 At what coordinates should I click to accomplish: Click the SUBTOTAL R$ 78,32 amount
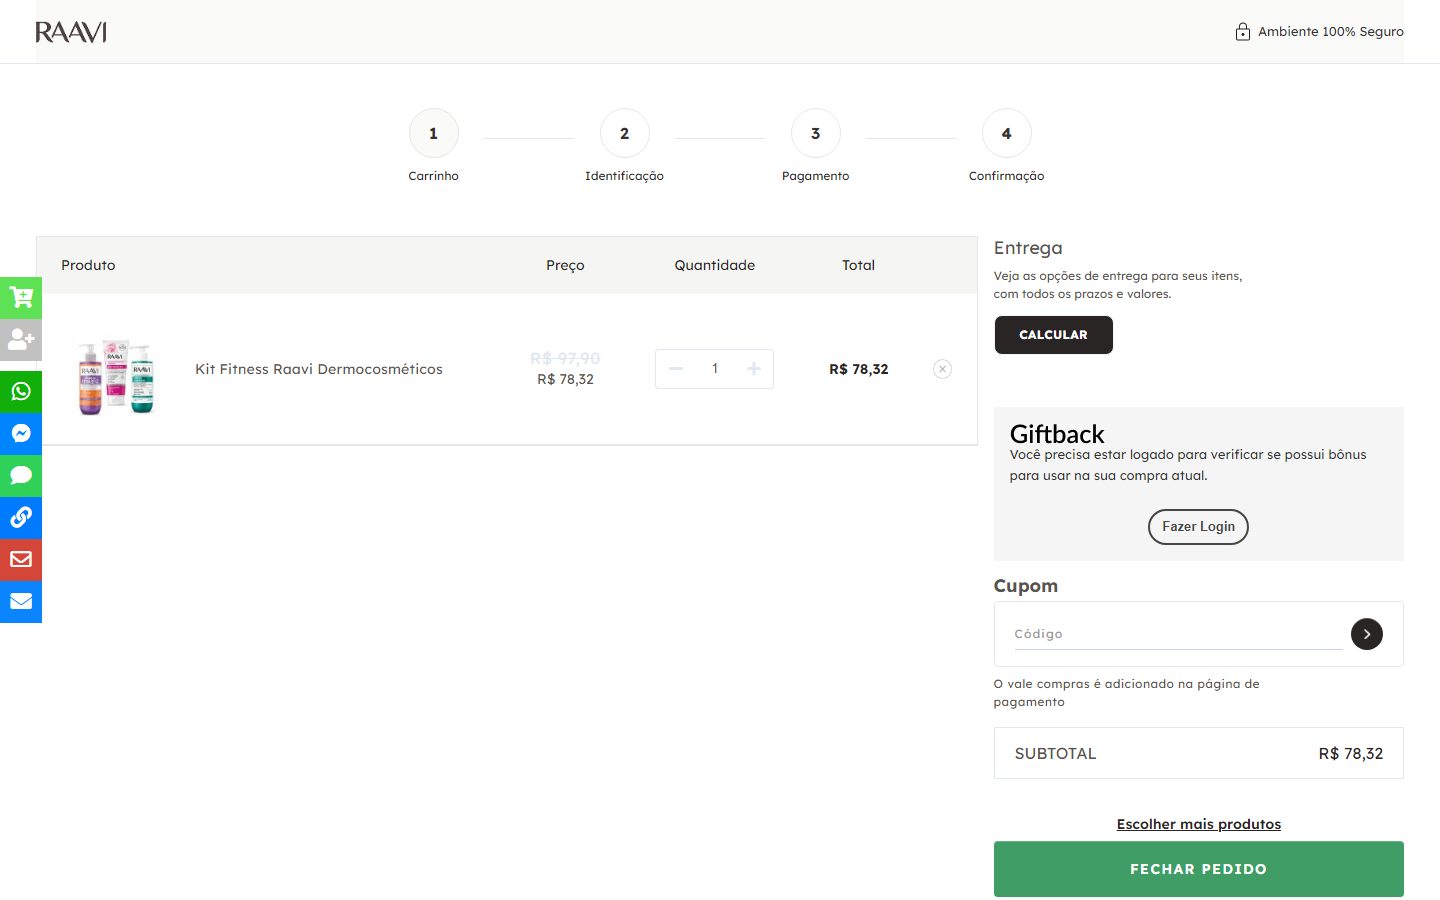click(1350, 754)
